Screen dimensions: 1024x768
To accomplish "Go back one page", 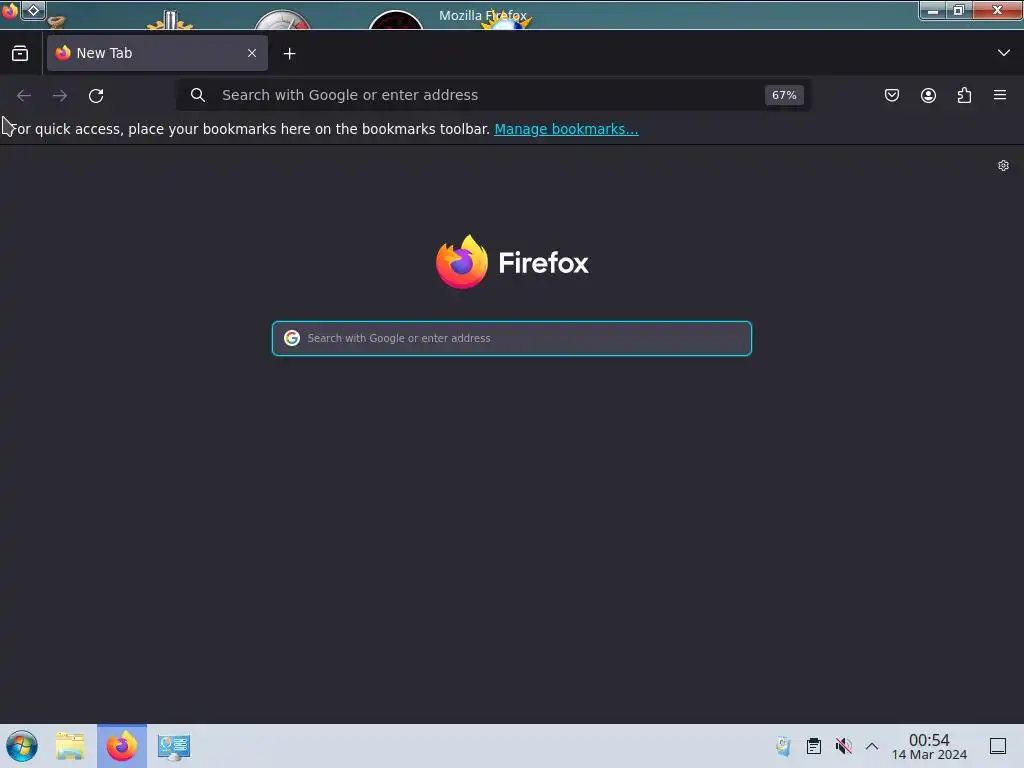I will (x=24, y=96).
